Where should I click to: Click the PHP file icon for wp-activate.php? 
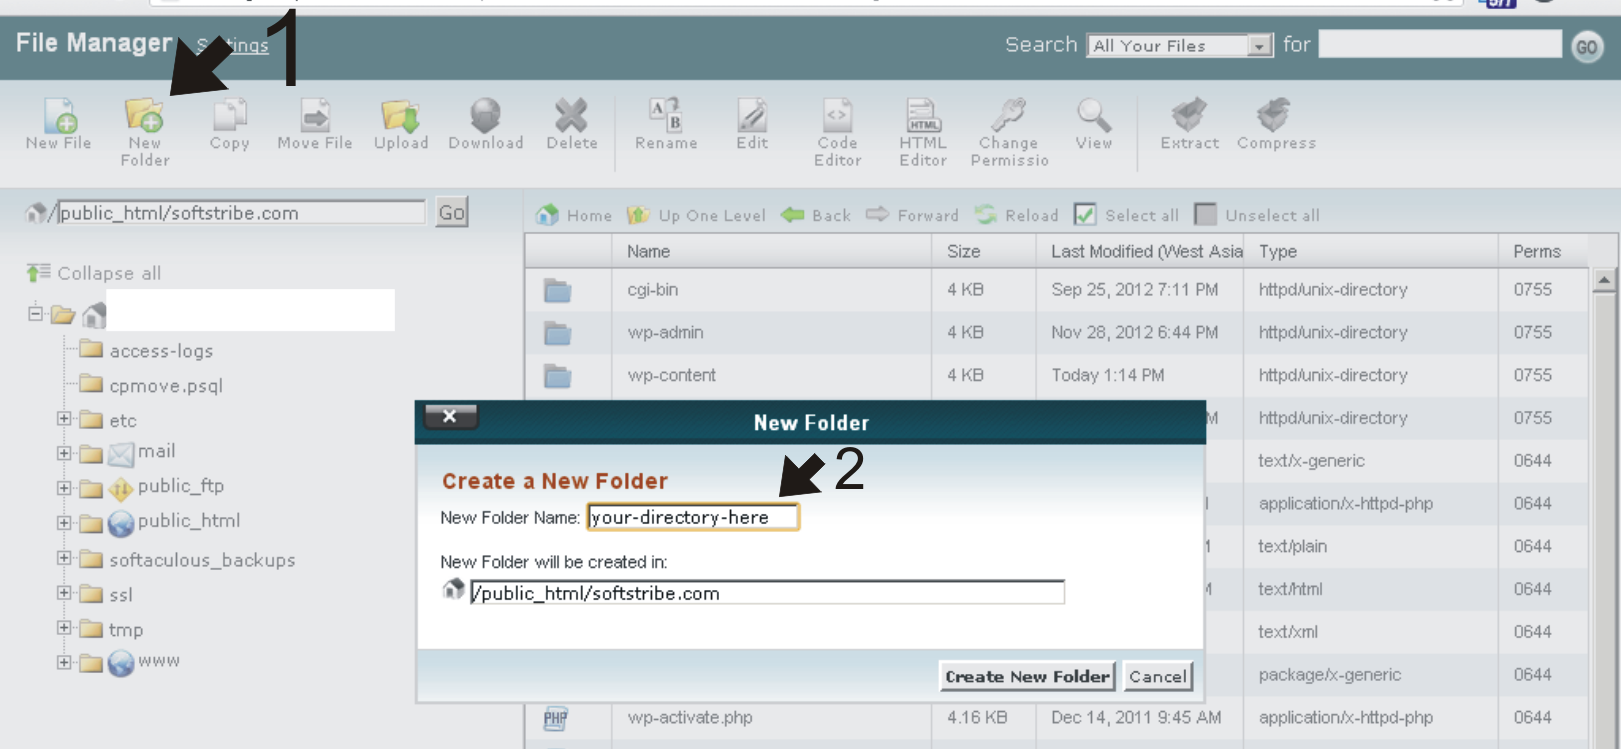pyautogui.click(x=556, y=718)
